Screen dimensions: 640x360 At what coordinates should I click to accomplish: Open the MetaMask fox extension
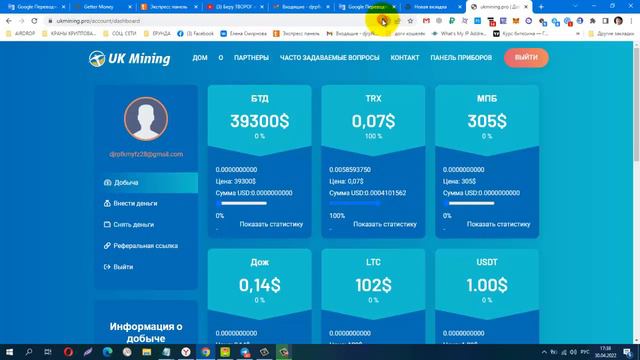[x=516, y=21]
